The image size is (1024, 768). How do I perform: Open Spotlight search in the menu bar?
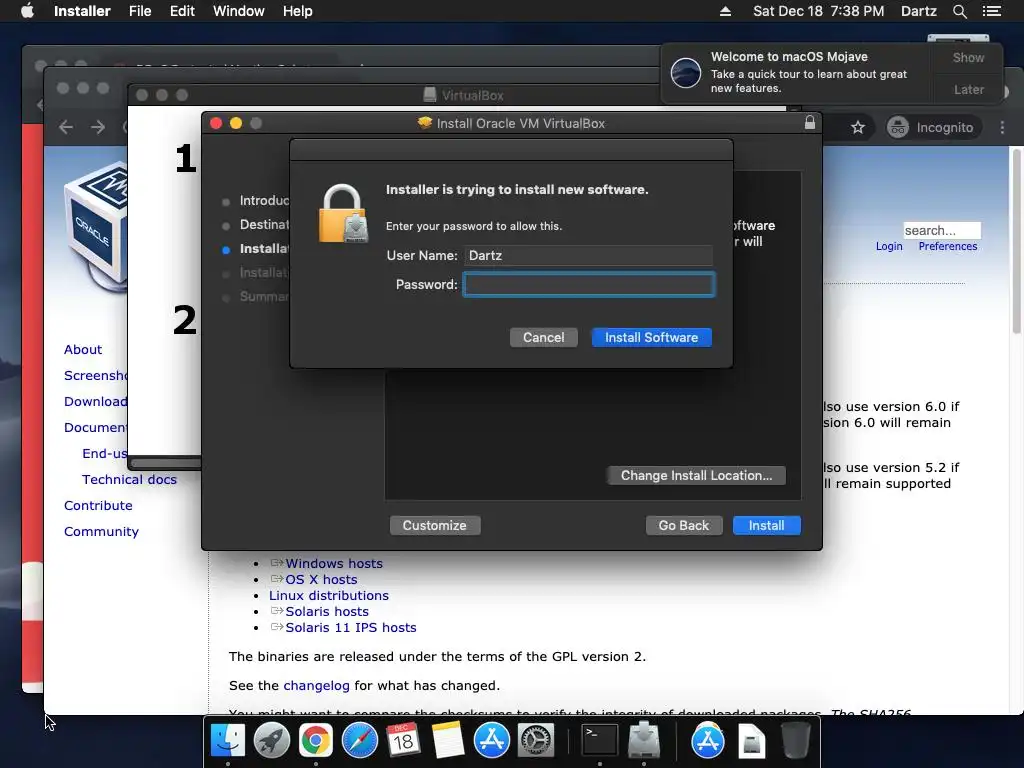click(x=959, y=11)
